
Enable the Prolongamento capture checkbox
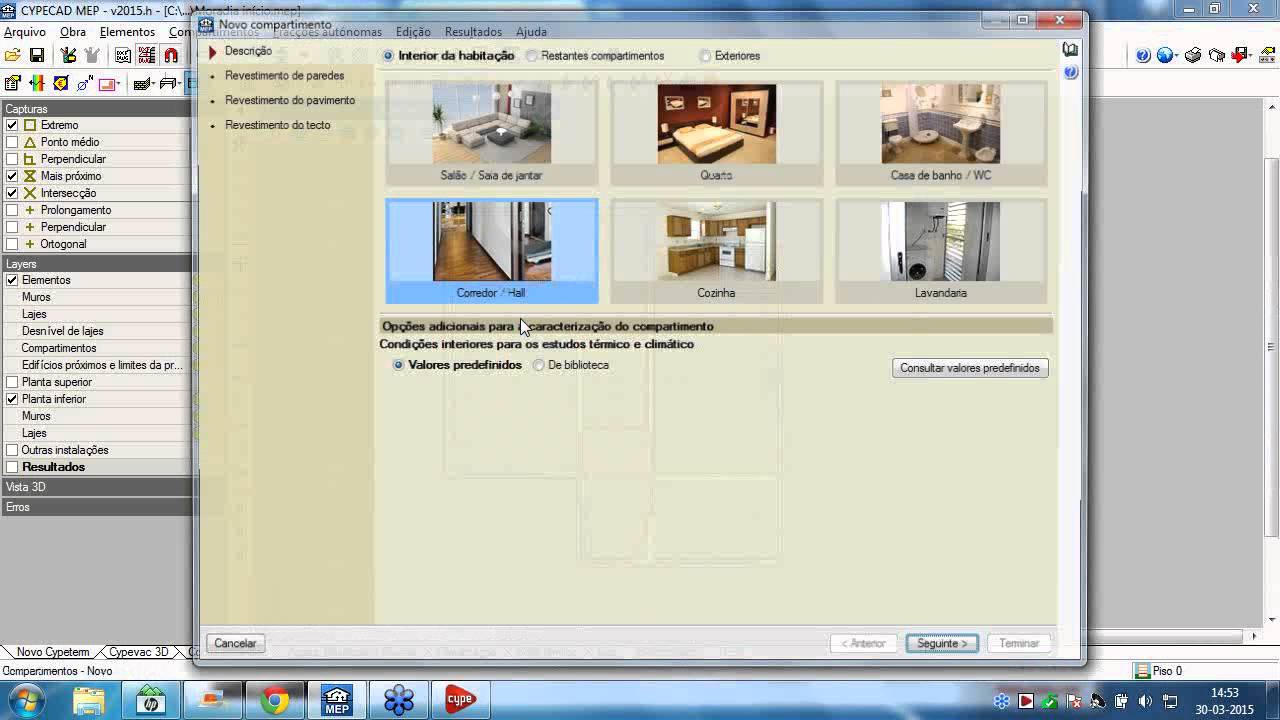(x=12, y=210)
